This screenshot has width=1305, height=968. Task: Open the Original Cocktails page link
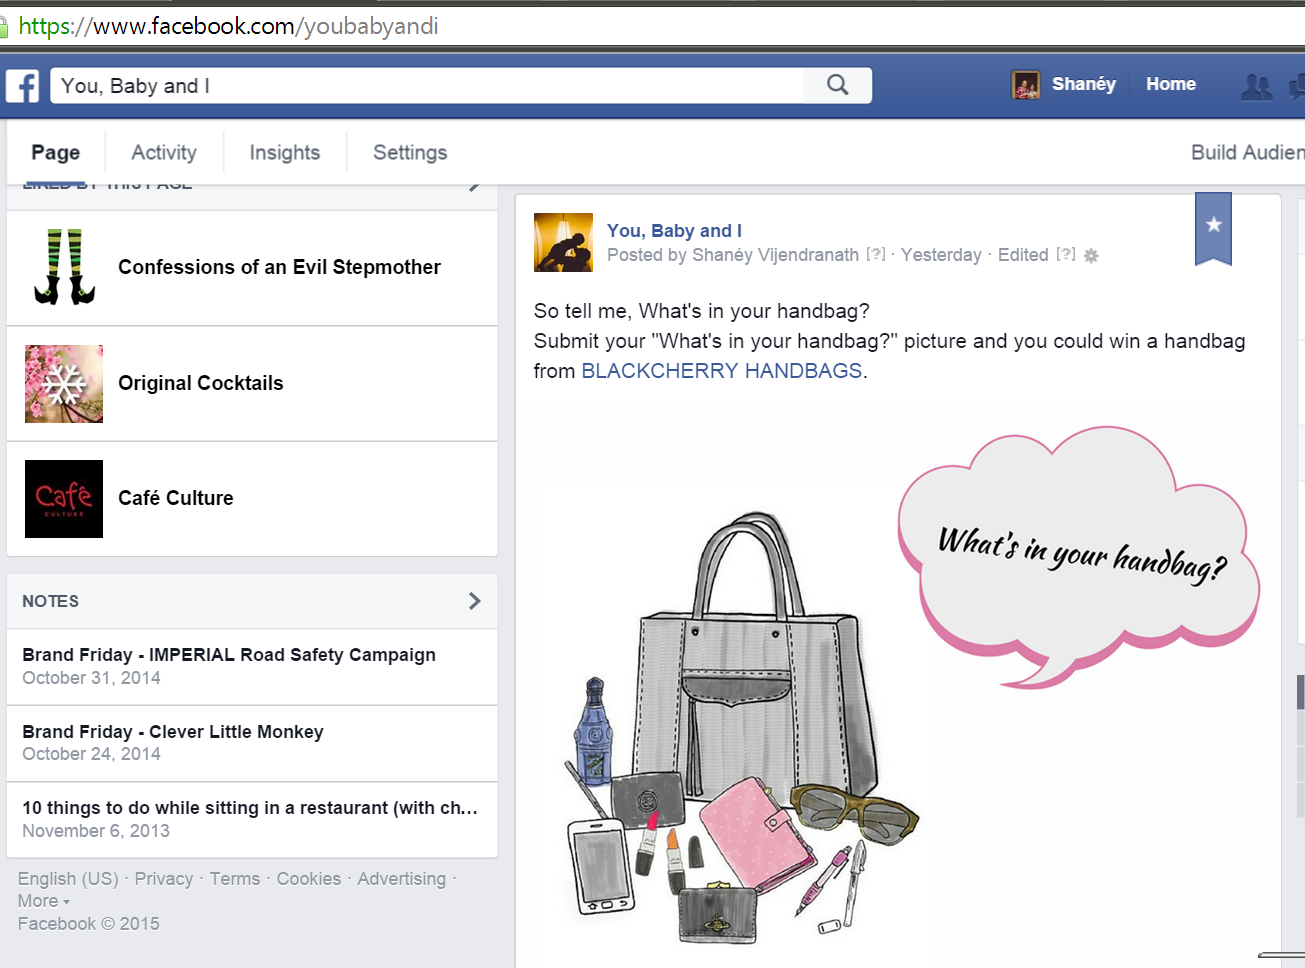pos(201,383)
